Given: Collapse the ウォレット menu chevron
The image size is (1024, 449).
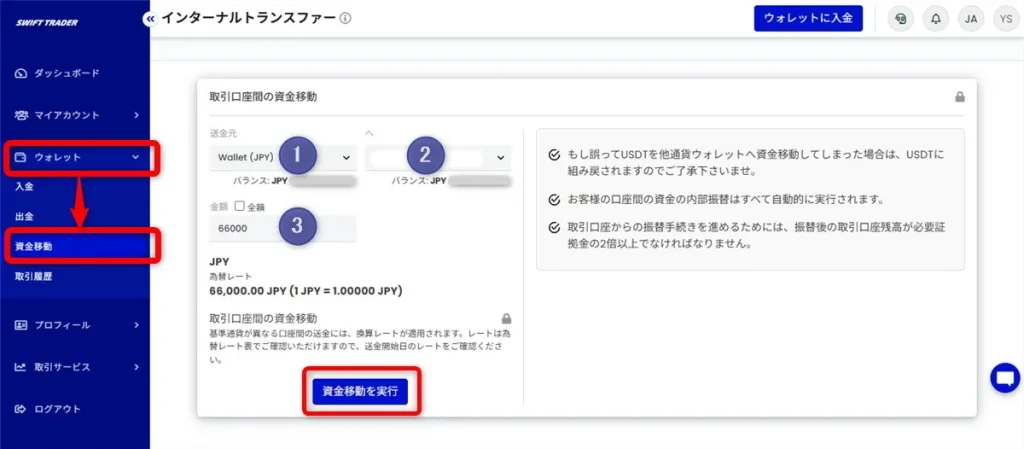Looking at the screenshot, I should (x=136, y=157).
